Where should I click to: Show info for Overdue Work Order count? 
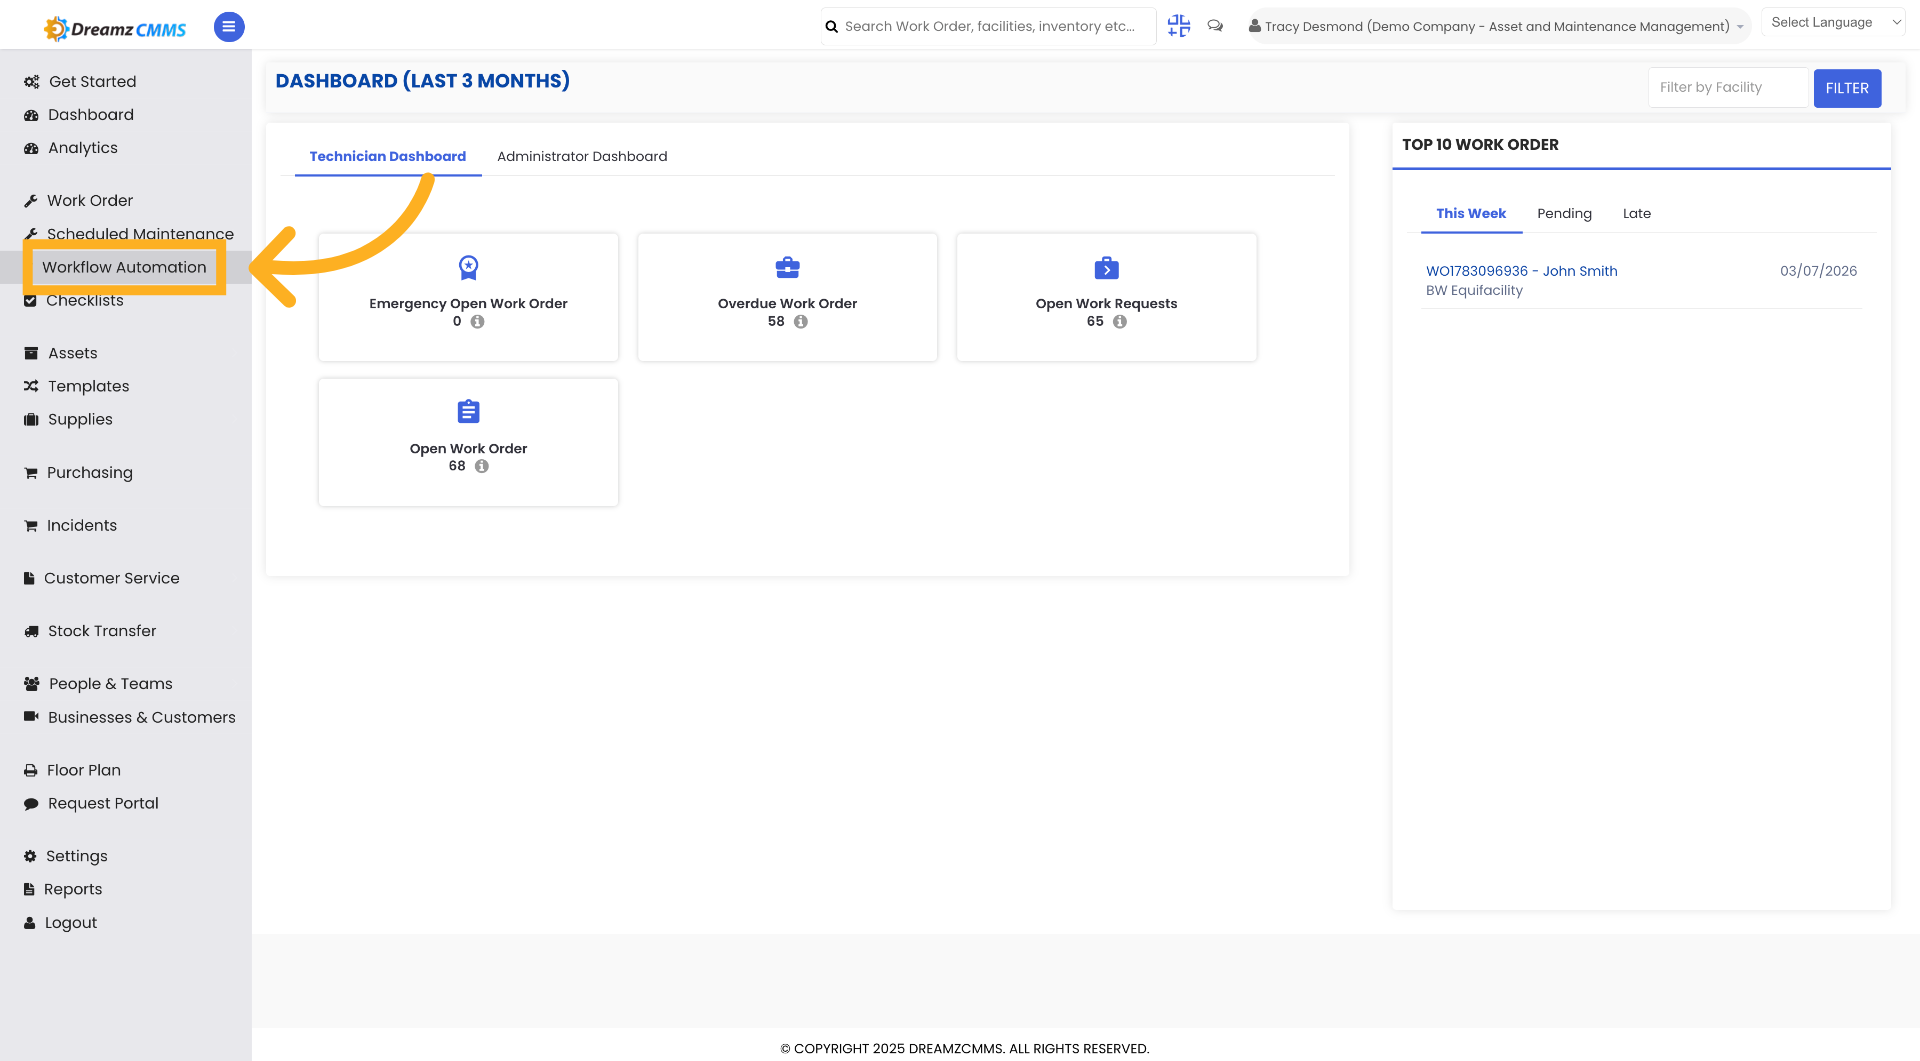[801, 322]
